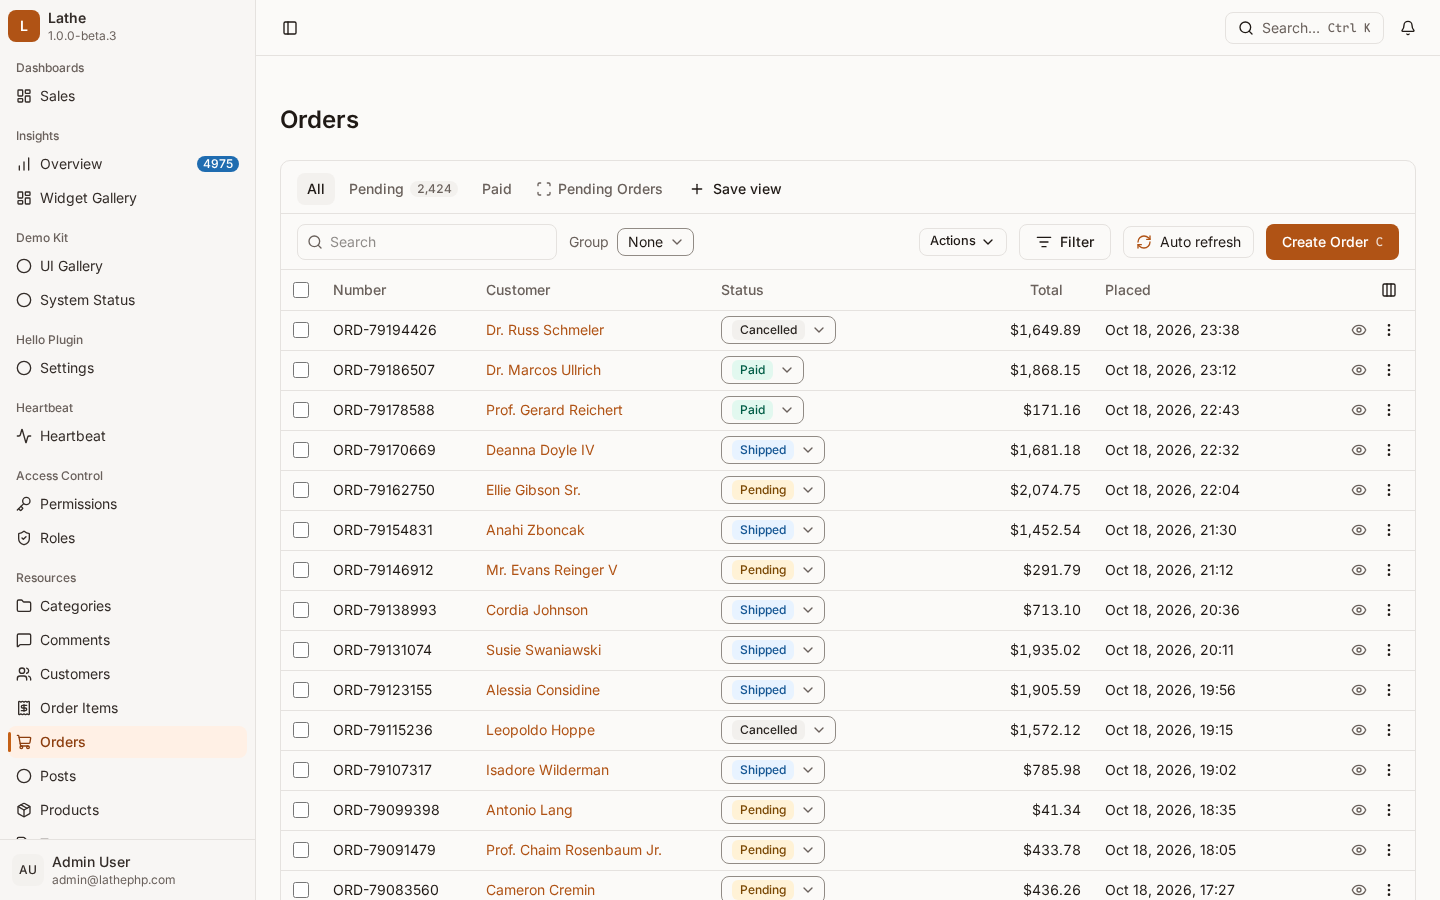The height and width of the screenshot is (900, 1440).
Task: Open Widget Gallery page
Action: [127, 198]
